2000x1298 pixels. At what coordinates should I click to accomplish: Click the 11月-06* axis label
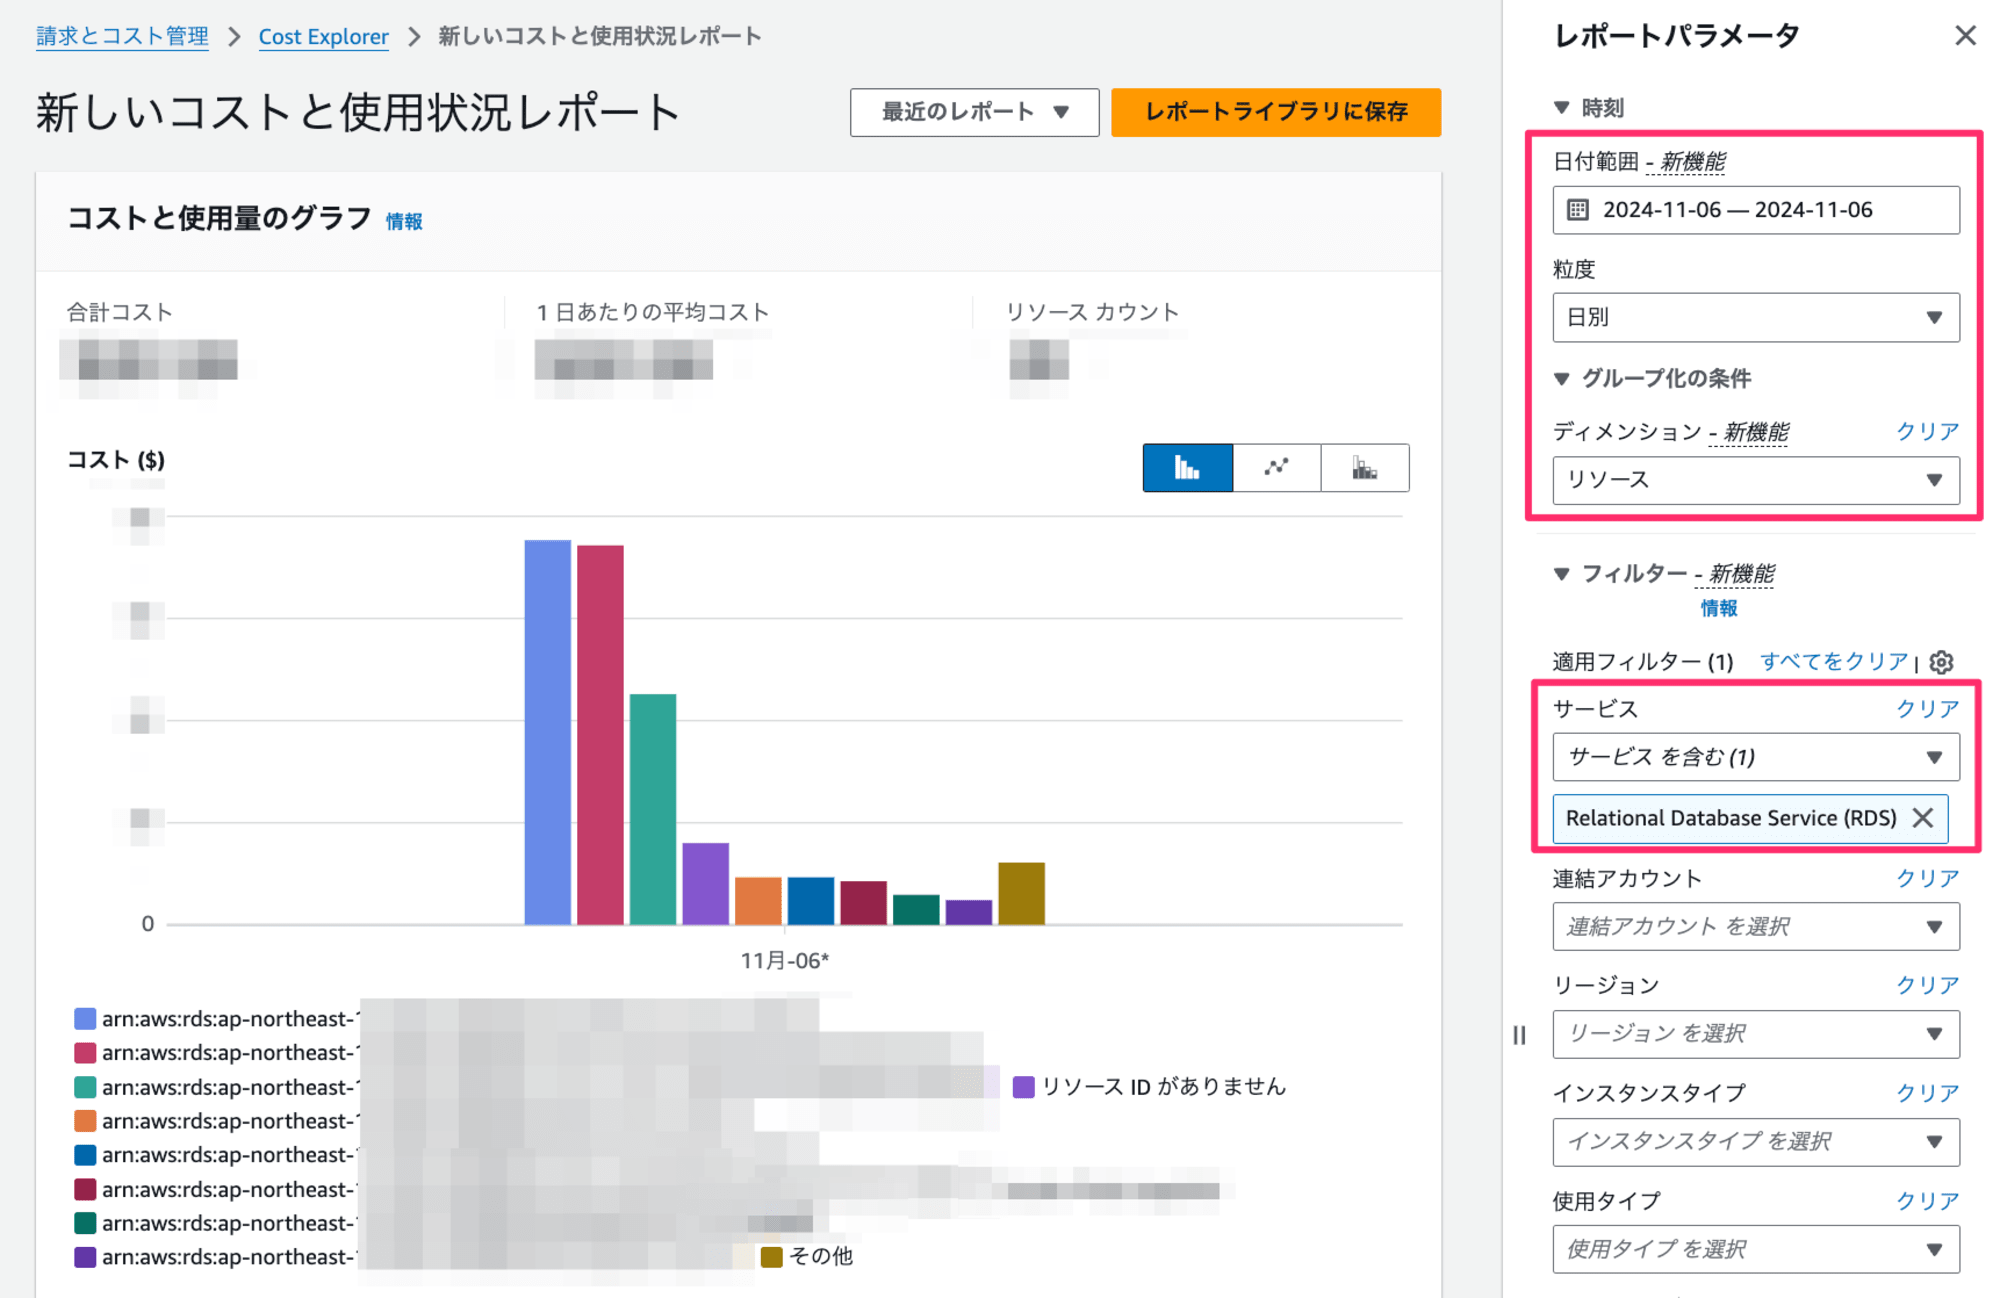point(784,961)
